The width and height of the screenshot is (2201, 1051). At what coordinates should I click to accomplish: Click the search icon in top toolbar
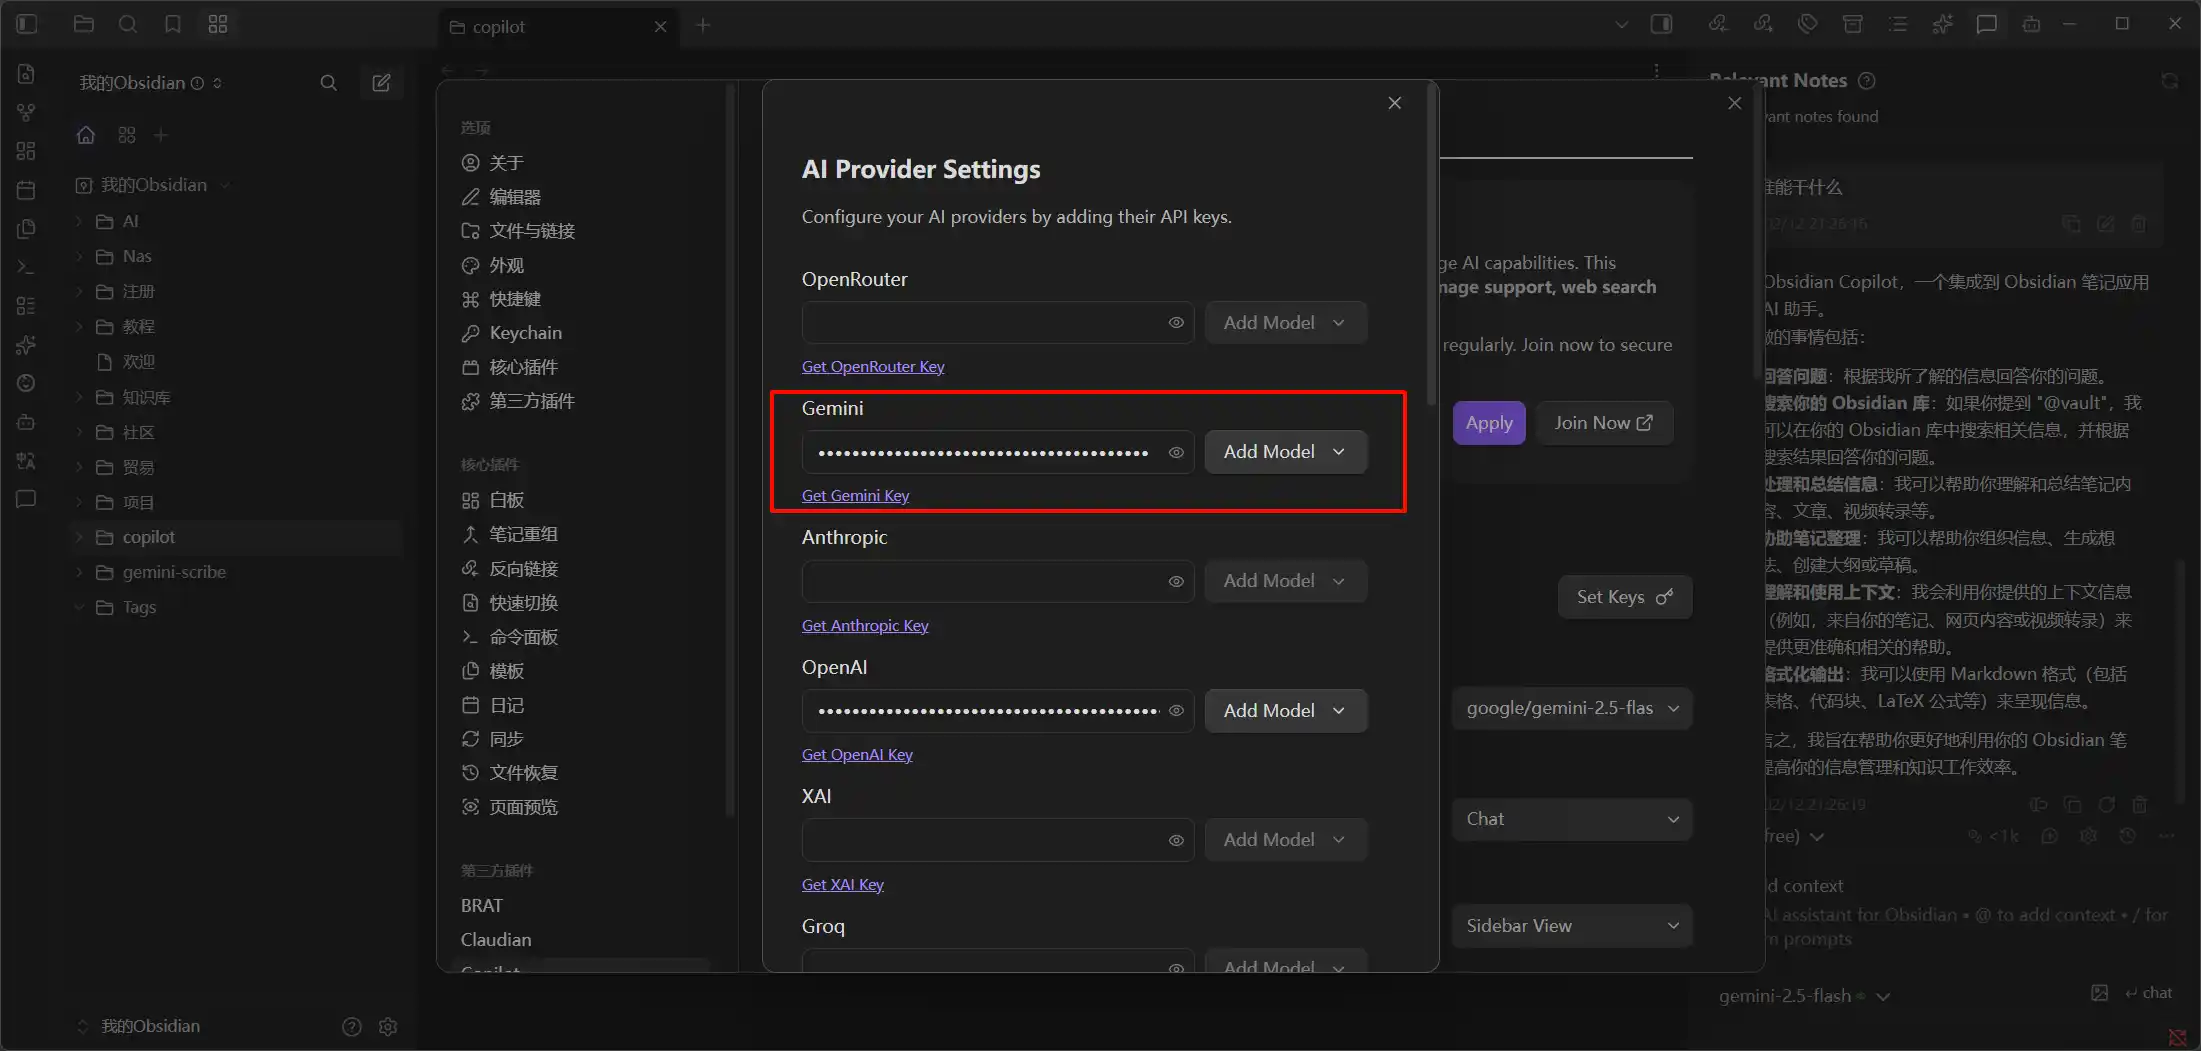(x=128, y=24)
